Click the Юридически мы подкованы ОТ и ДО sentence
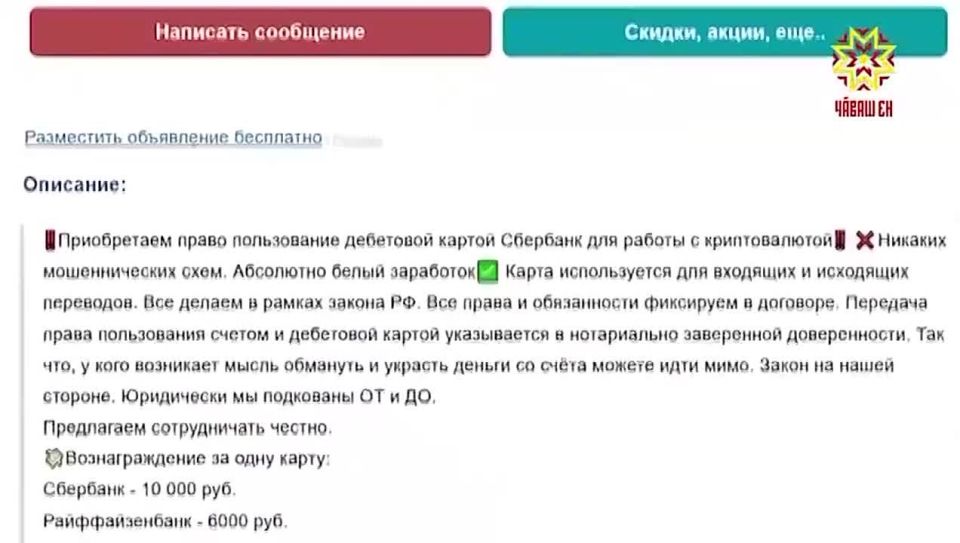This screenshot has width=960, height=543. point(278,397)
